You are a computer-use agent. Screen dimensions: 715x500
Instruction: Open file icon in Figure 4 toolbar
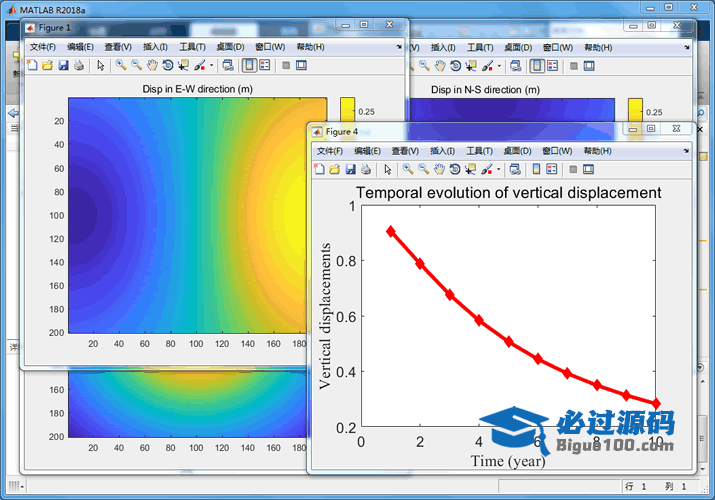point(335,170)
